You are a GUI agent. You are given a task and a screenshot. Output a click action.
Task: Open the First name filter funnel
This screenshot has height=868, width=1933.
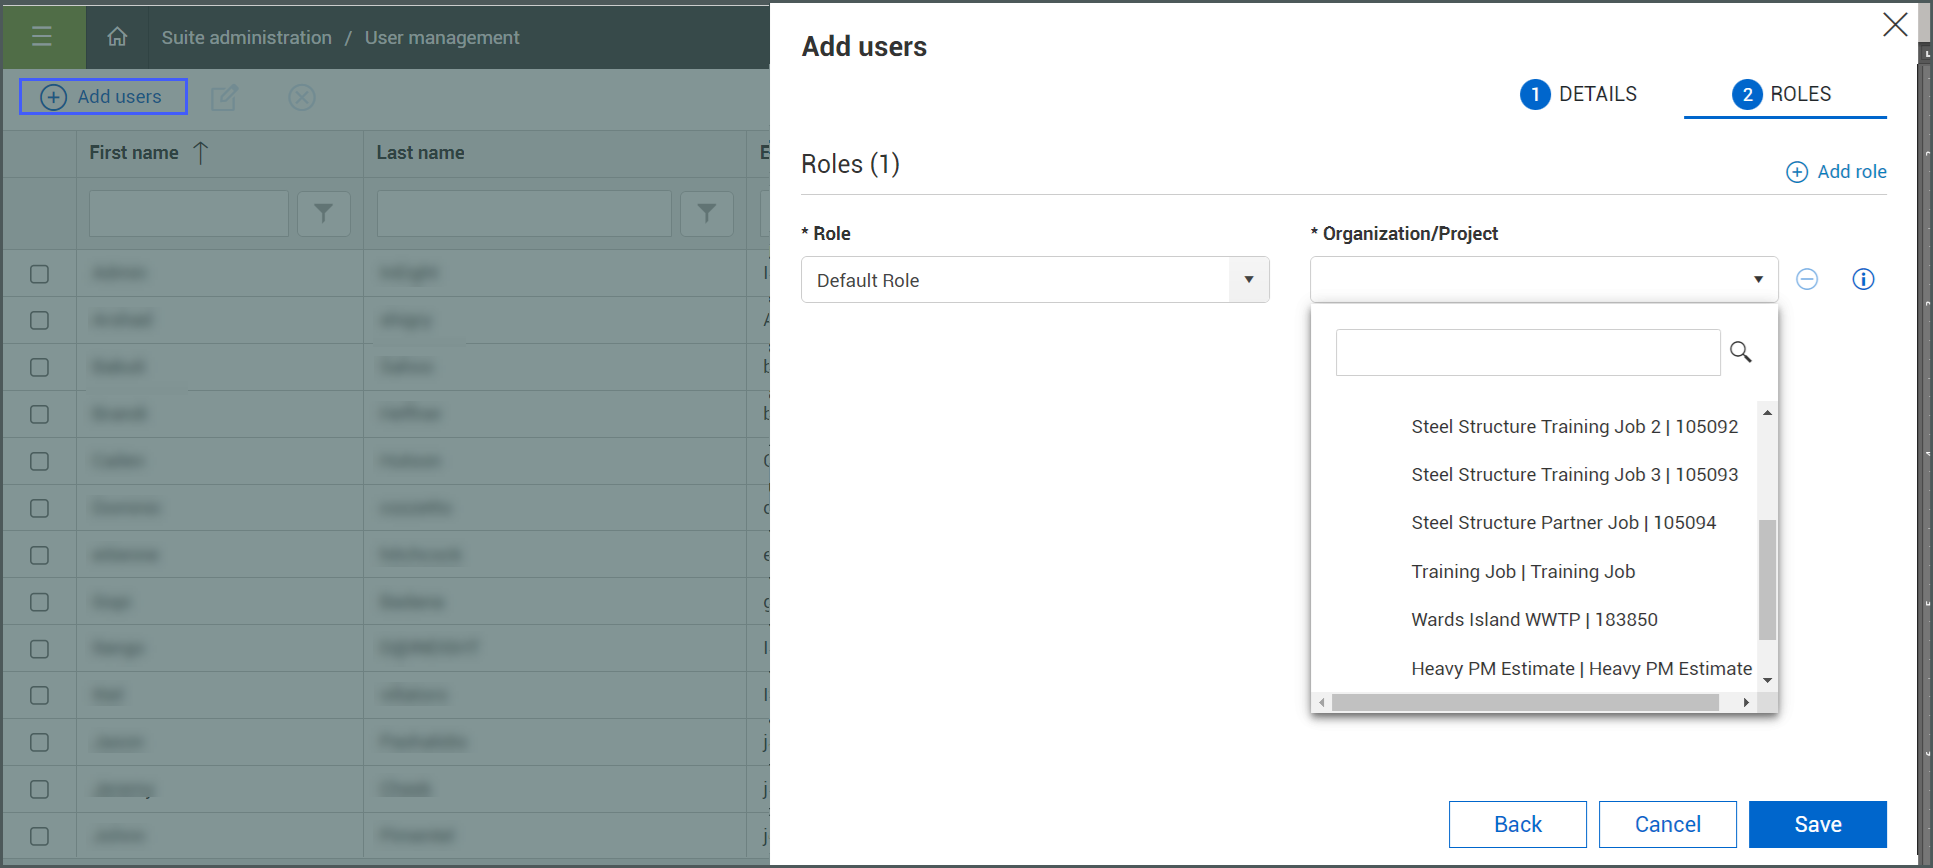pyautogui.click(x=323, y=213)
